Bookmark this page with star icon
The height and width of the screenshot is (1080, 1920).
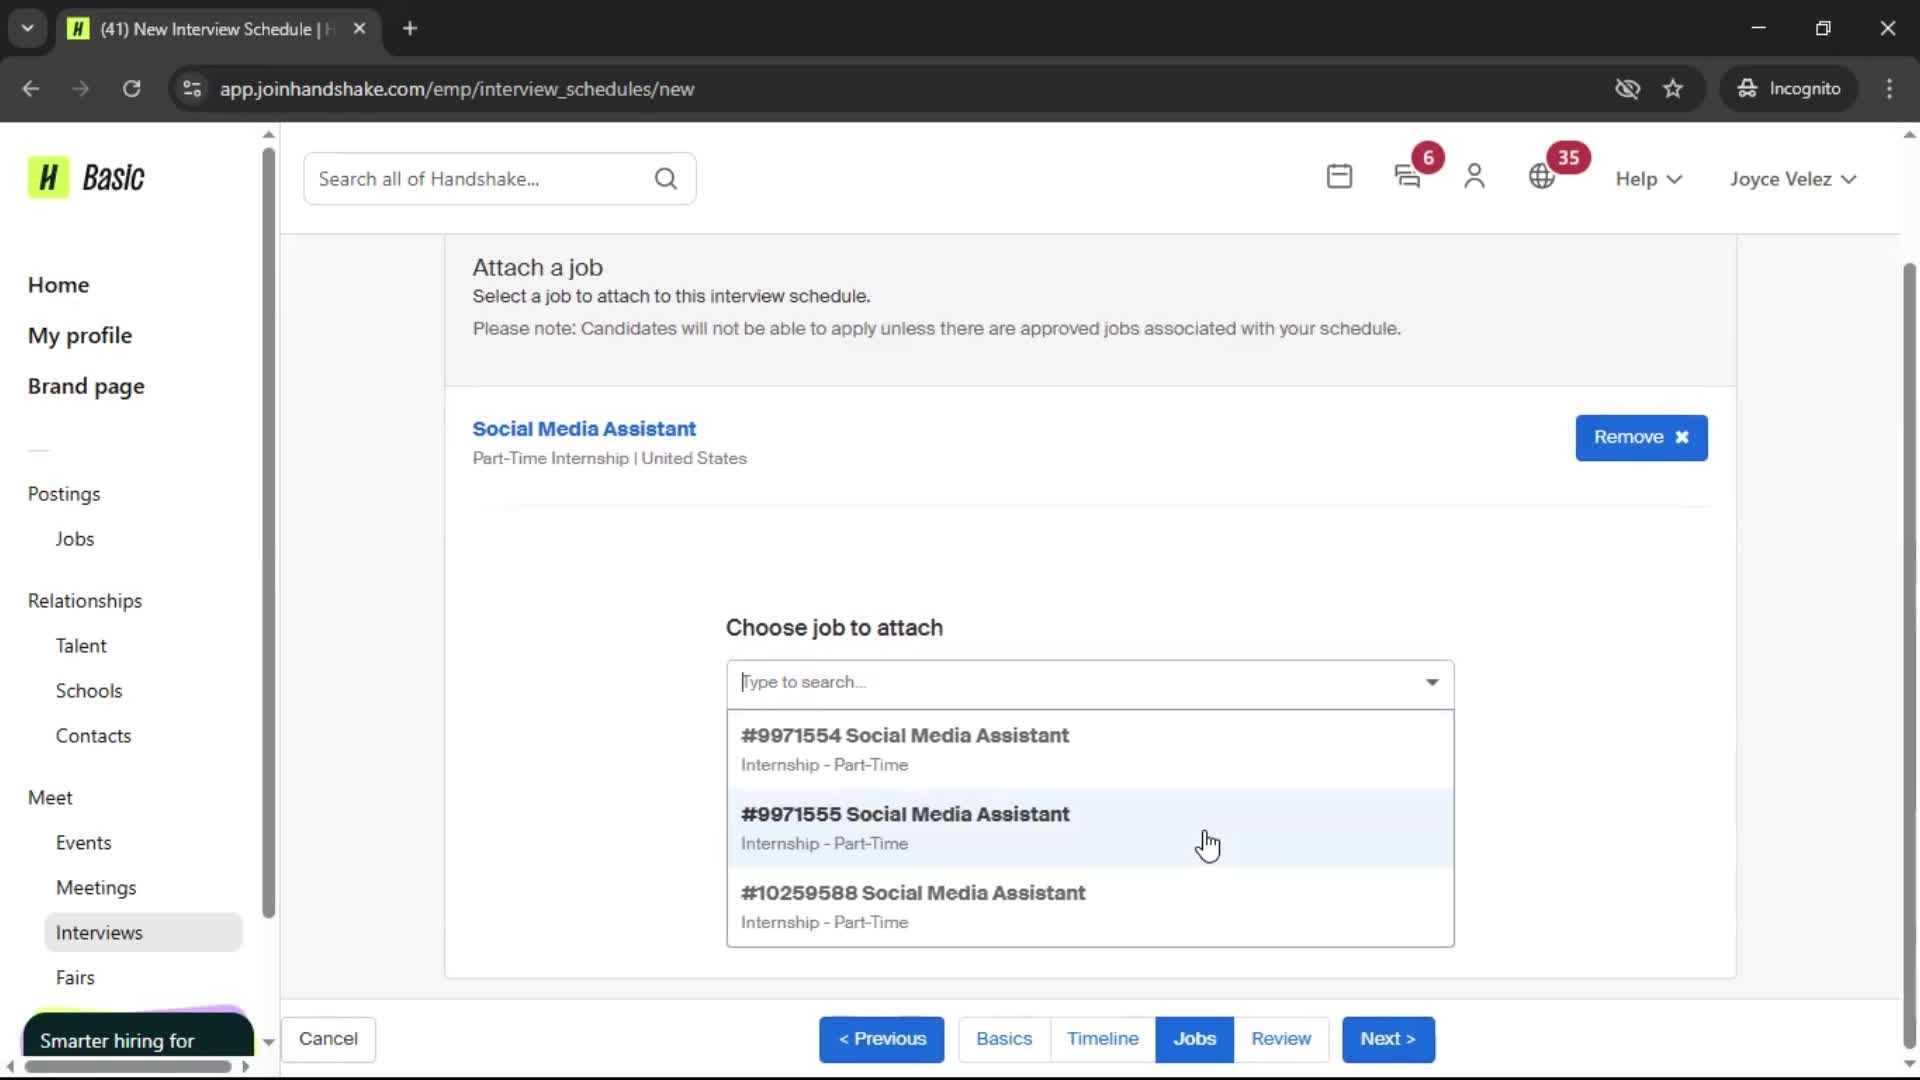coord(1673,89)
